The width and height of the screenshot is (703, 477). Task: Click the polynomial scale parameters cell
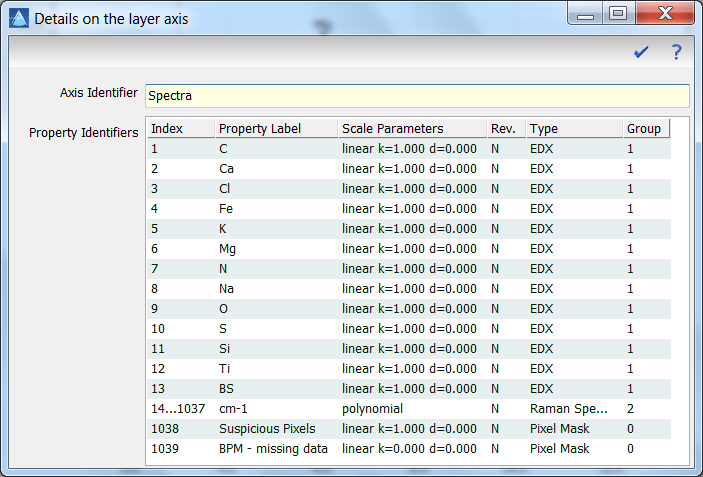[375, 409]
